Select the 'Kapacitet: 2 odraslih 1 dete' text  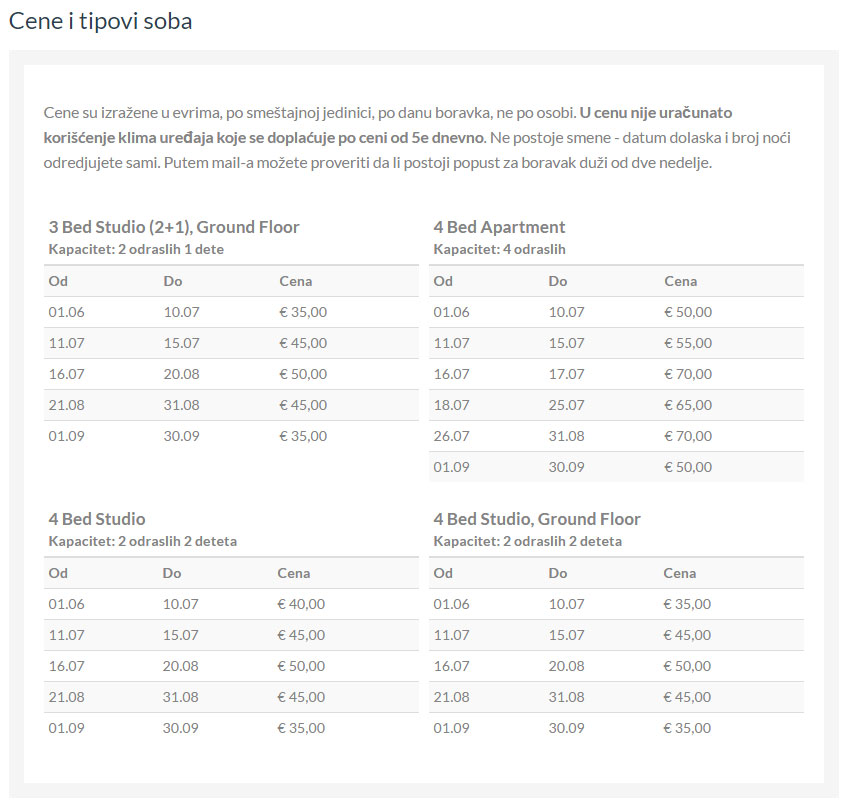coord(136,249)
